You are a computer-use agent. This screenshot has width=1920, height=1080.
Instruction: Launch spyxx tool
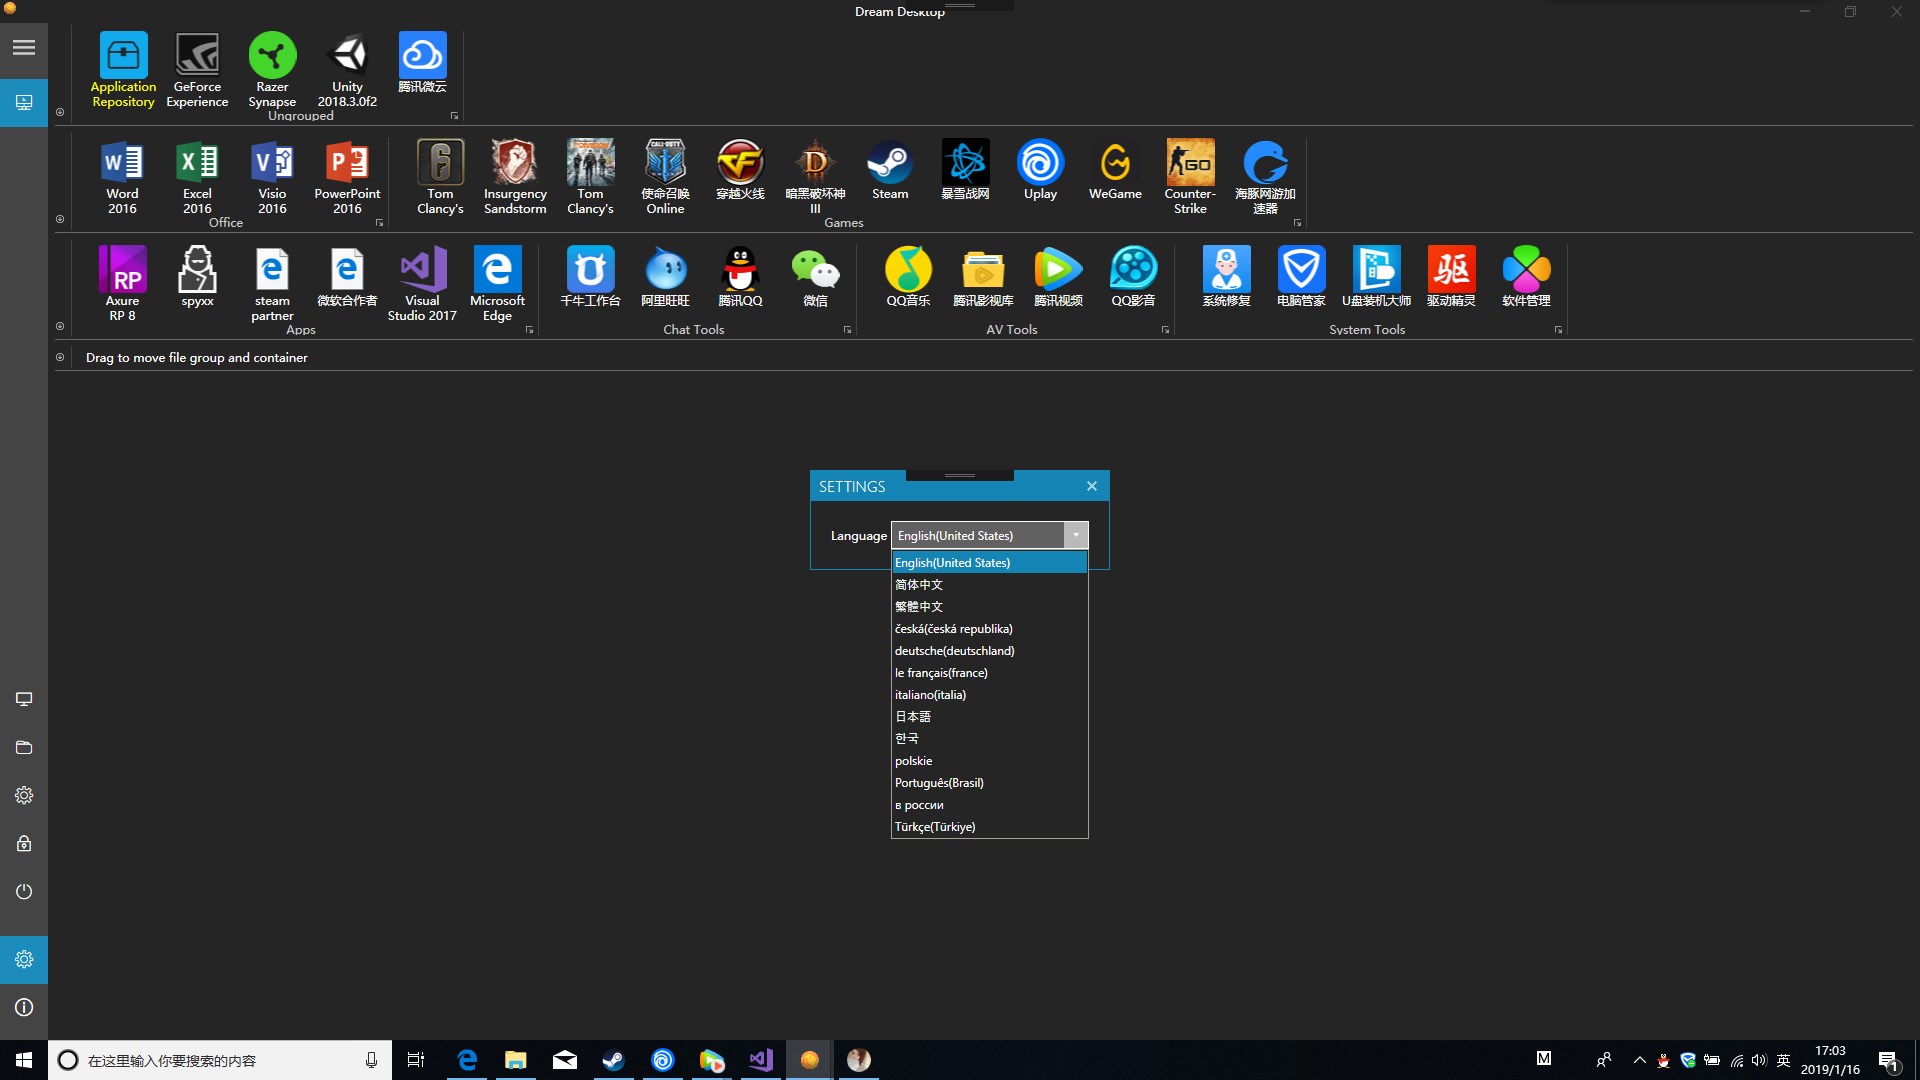tap(197, 277)
